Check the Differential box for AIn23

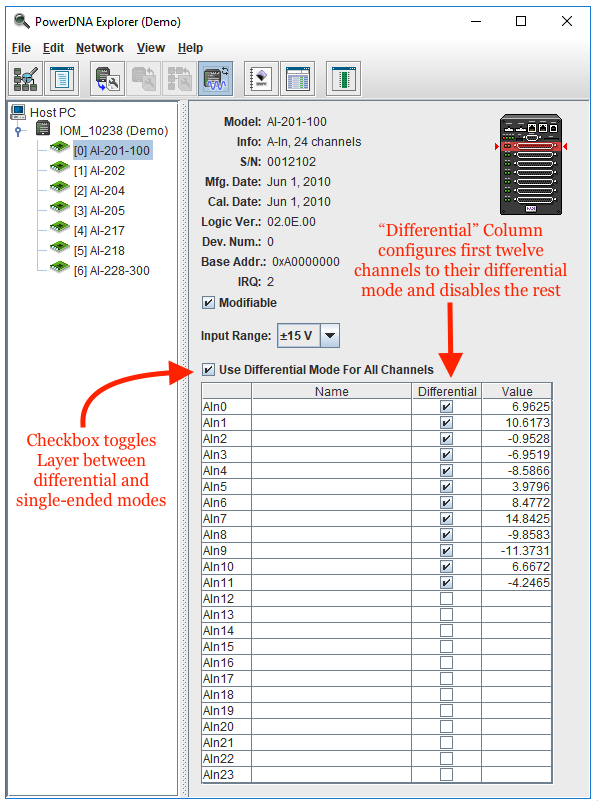coord(446,774)
